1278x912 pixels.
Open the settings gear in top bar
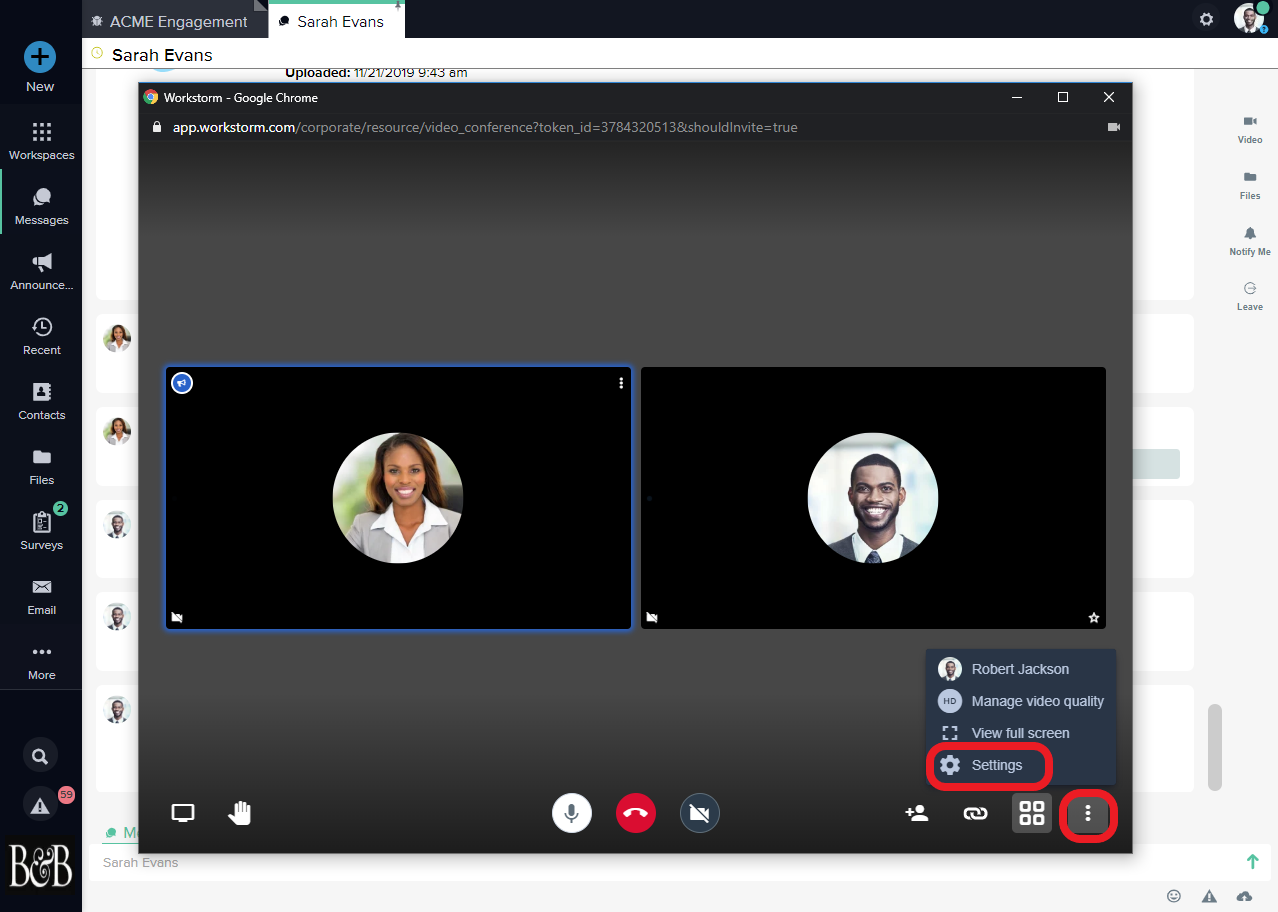click(1207, 19)
